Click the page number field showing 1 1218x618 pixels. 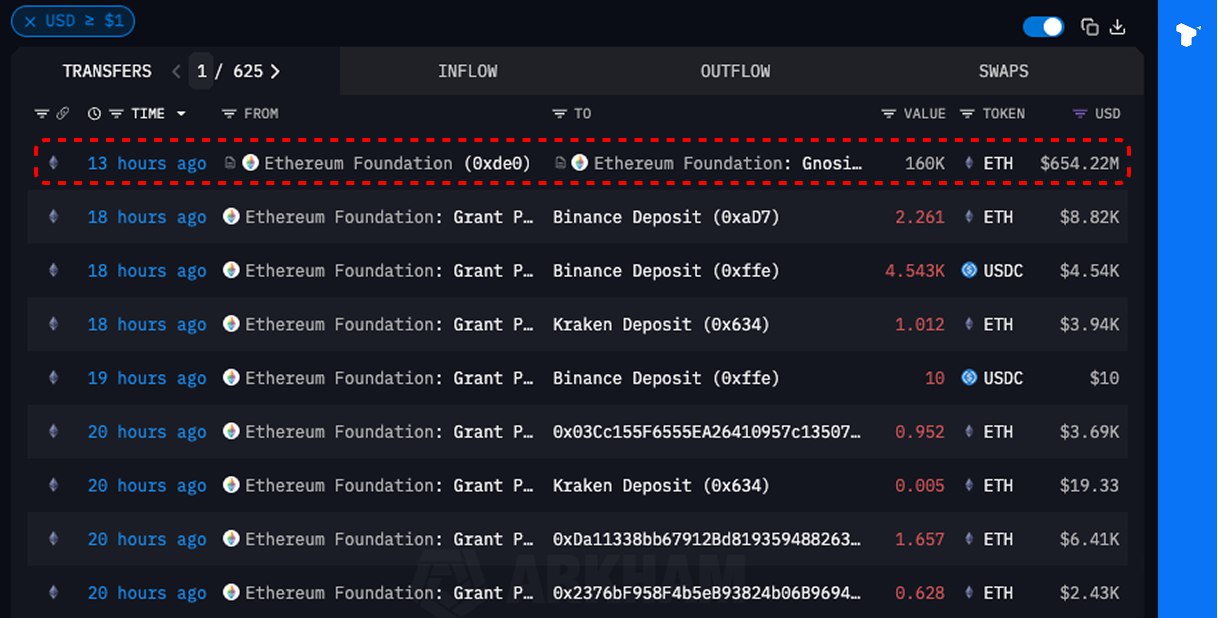[202, 71]
